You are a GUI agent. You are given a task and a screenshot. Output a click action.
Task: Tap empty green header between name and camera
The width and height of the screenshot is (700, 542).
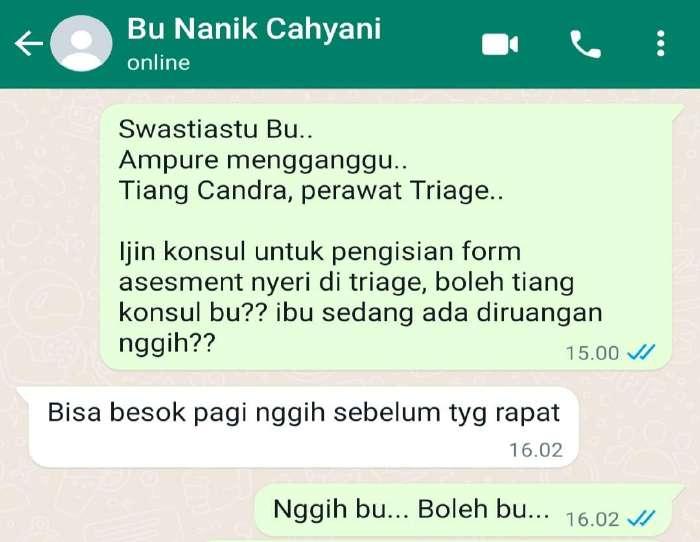pos(431,44)
